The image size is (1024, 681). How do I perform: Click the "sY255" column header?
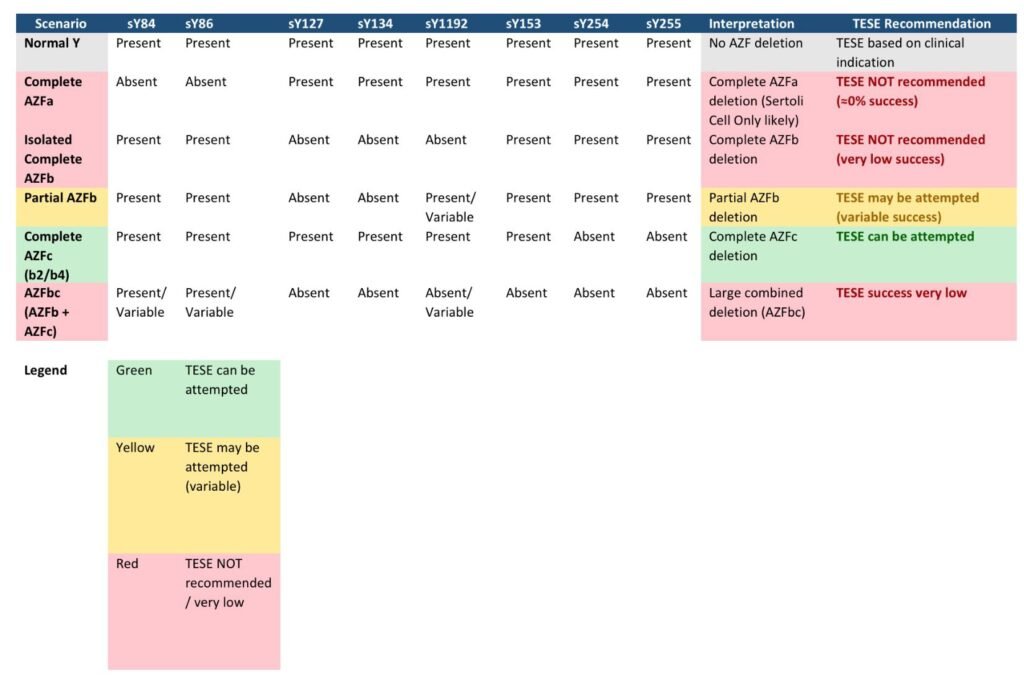click(x=666, y=23)
